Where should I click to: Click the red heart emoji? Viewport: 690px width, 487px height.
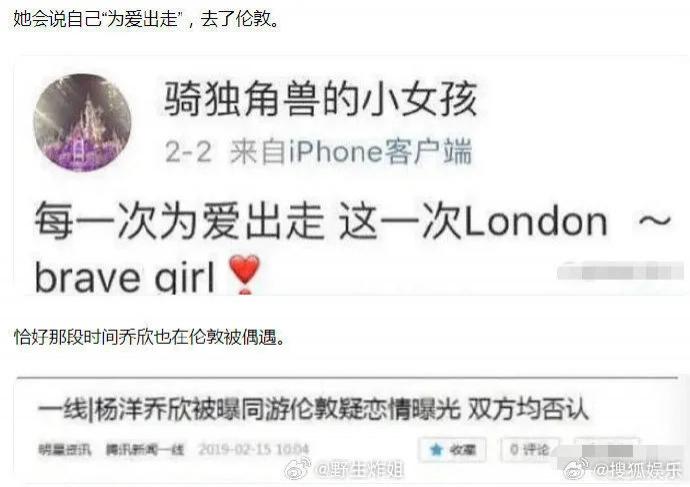245,271
